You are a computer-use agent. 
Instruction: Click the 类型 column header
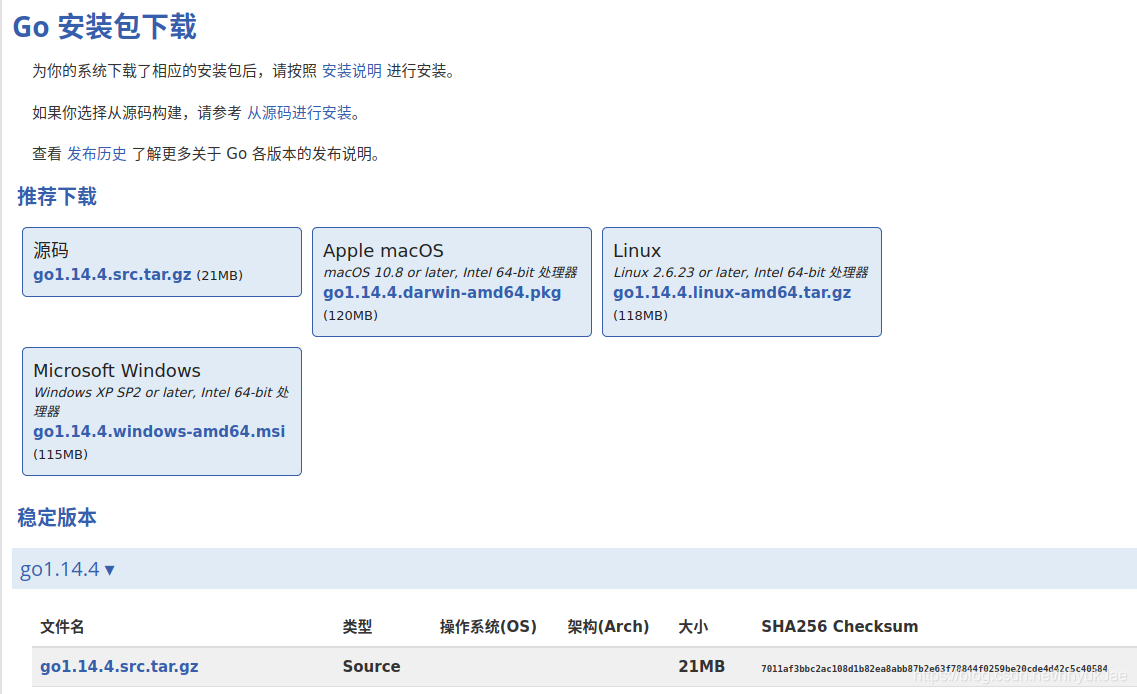[x=357, y=627]
